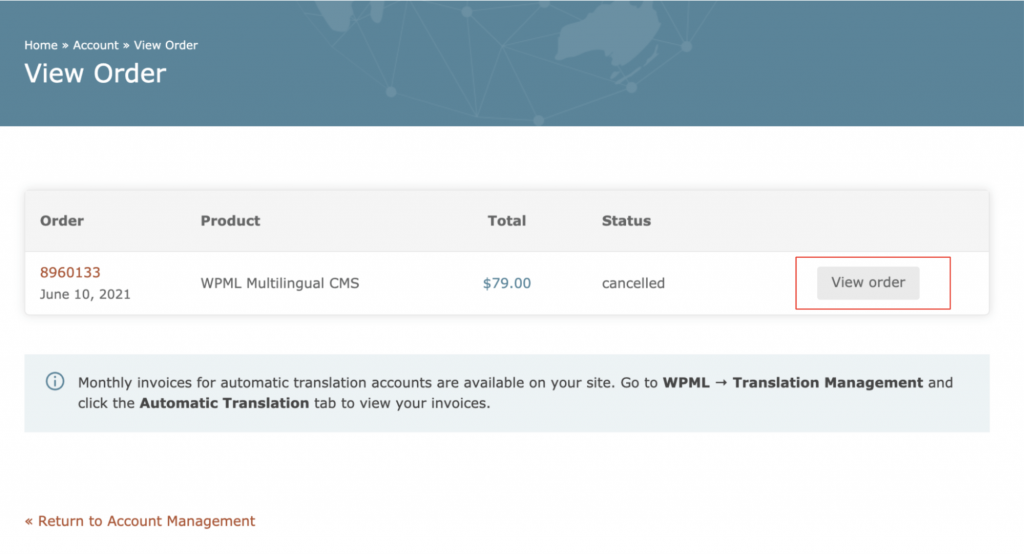Click the Status column header

[x=626, y=221]
